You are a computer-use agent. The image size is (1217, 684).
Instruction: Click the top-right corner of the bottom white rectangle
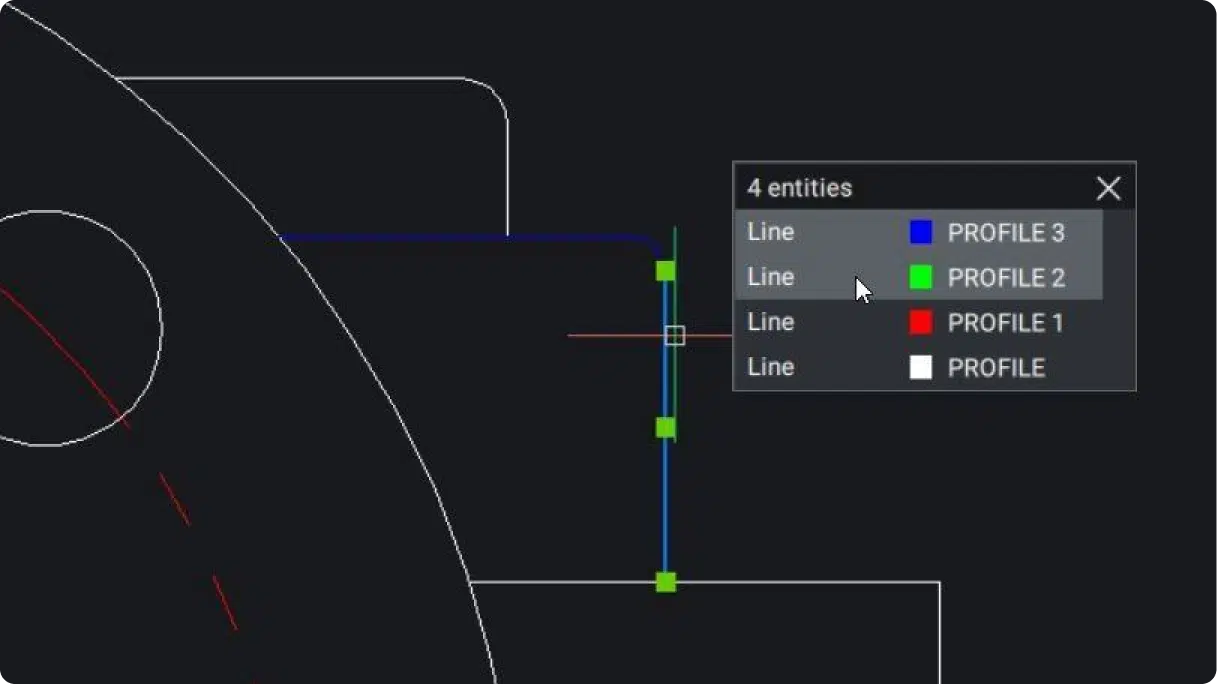tap(939, 582)
